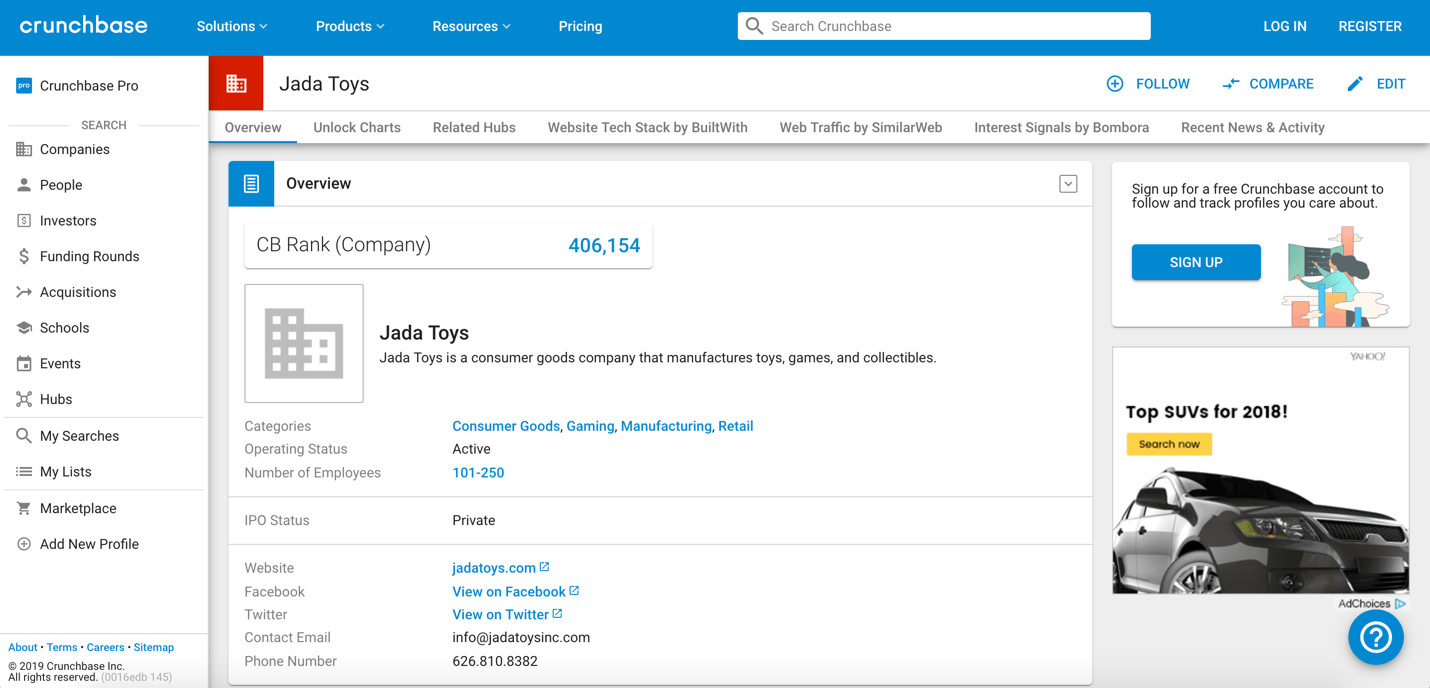Follow Jada Toys with the FOLLOW button
1430x688 pixels.
pyautogui.click(x=1148, y=84)
